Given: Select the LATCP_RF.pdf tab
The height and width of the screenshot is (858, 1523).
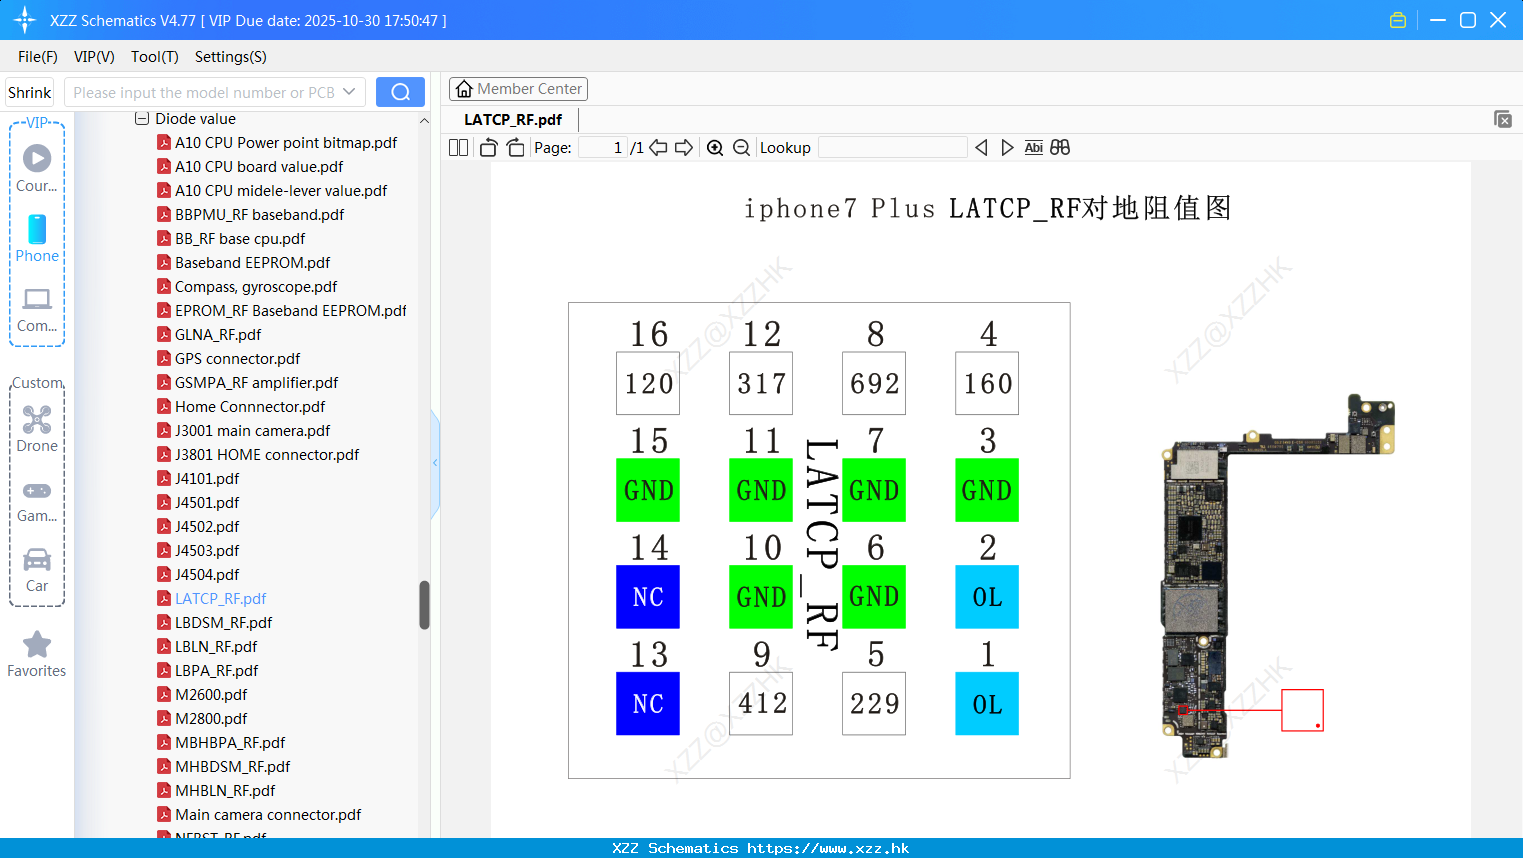Looking at the screenshot, I should 513,119.
